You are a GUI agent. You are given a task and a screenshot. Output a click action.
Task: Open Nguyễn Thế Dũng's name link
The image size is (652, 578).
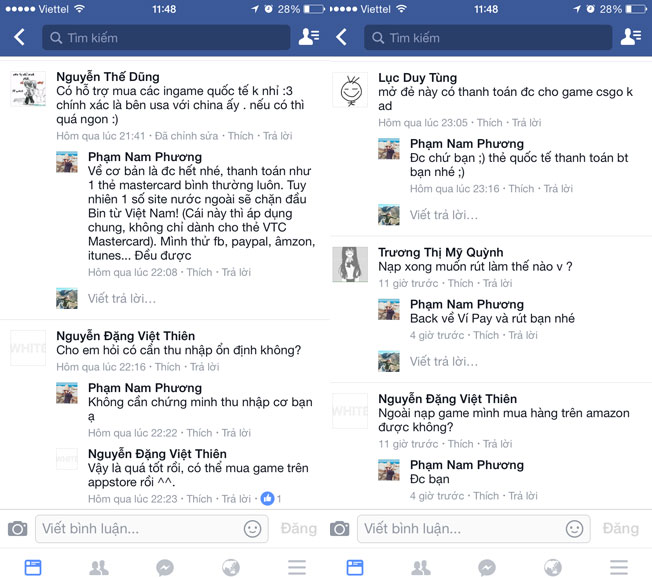pos(108,77)
